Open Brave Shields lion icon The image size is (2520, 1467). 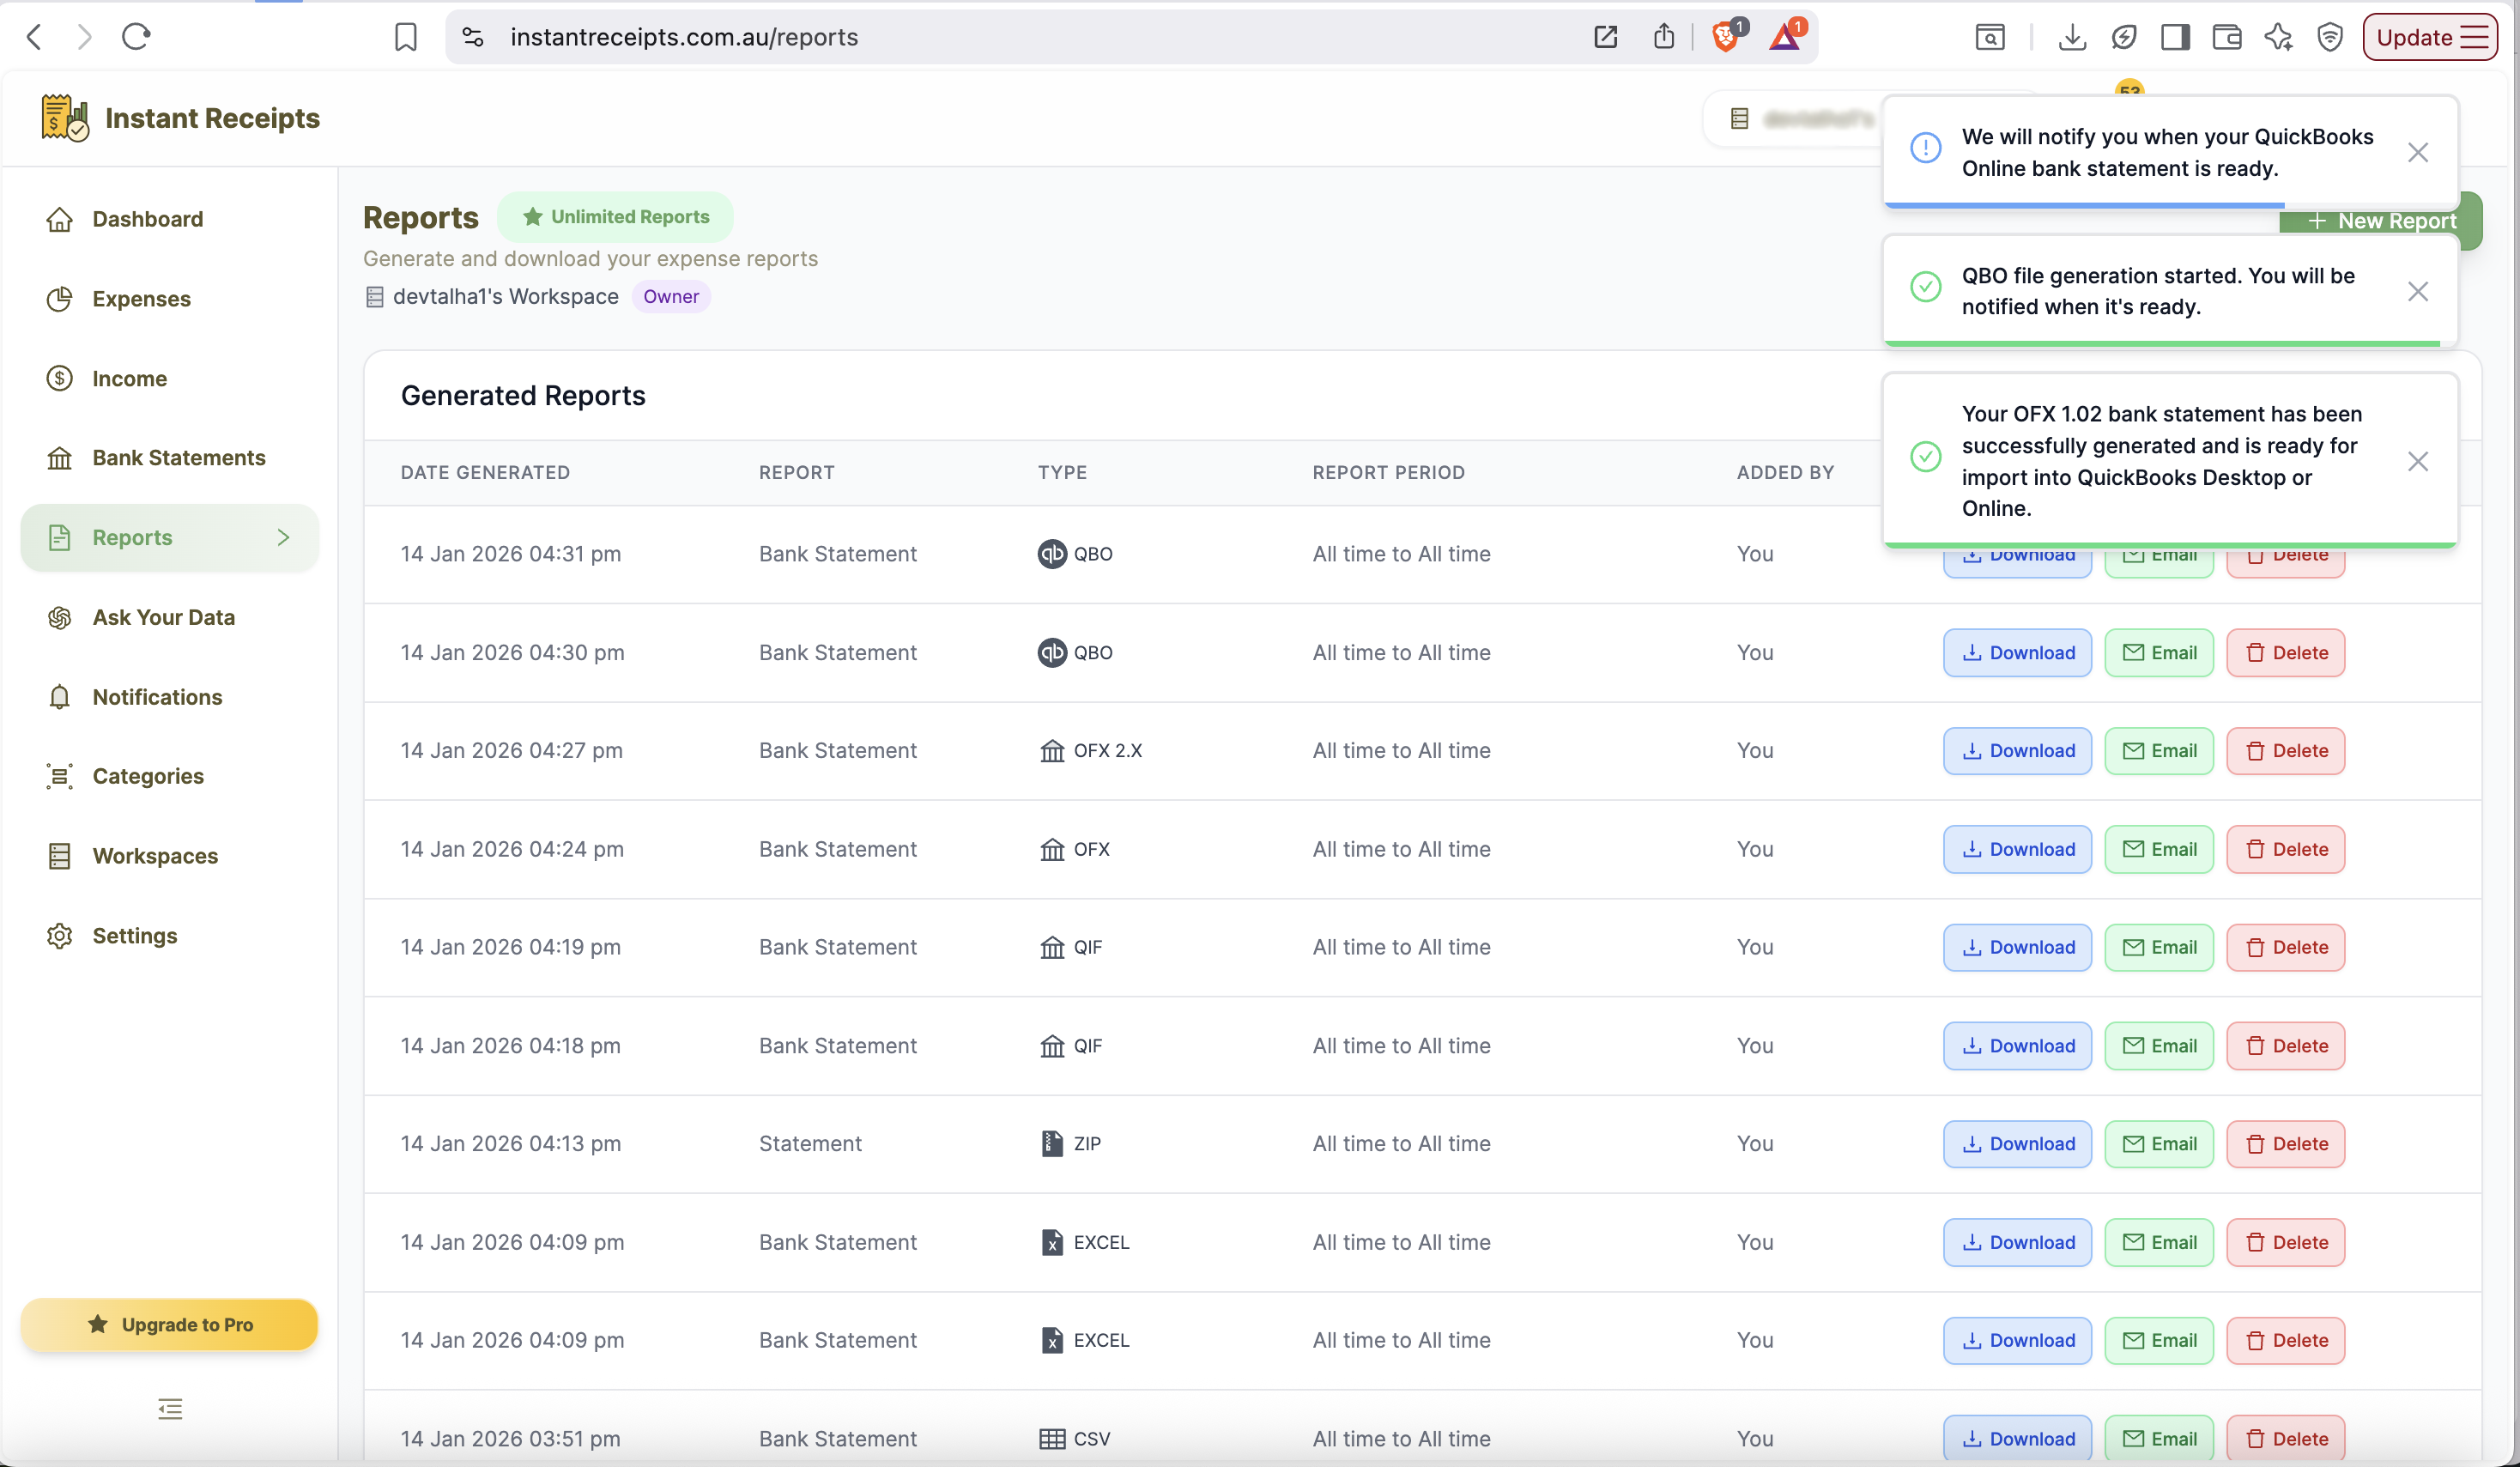click(x=1726, y=37)
